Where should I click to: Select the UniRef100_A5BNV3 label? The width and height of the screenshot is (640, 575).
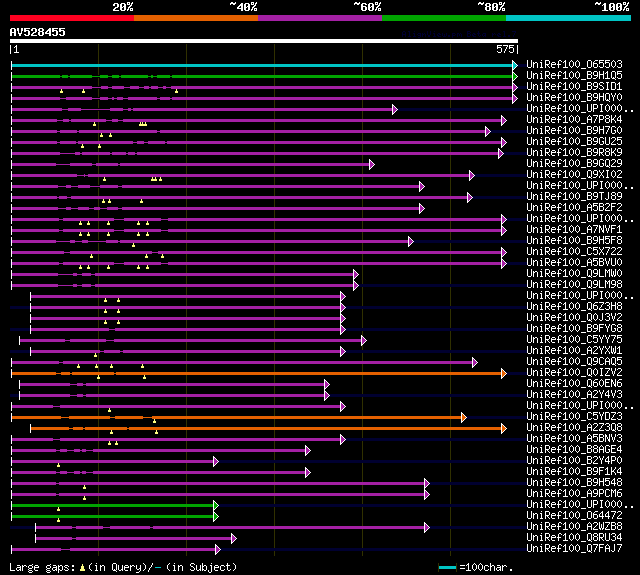tap(574, 439)
